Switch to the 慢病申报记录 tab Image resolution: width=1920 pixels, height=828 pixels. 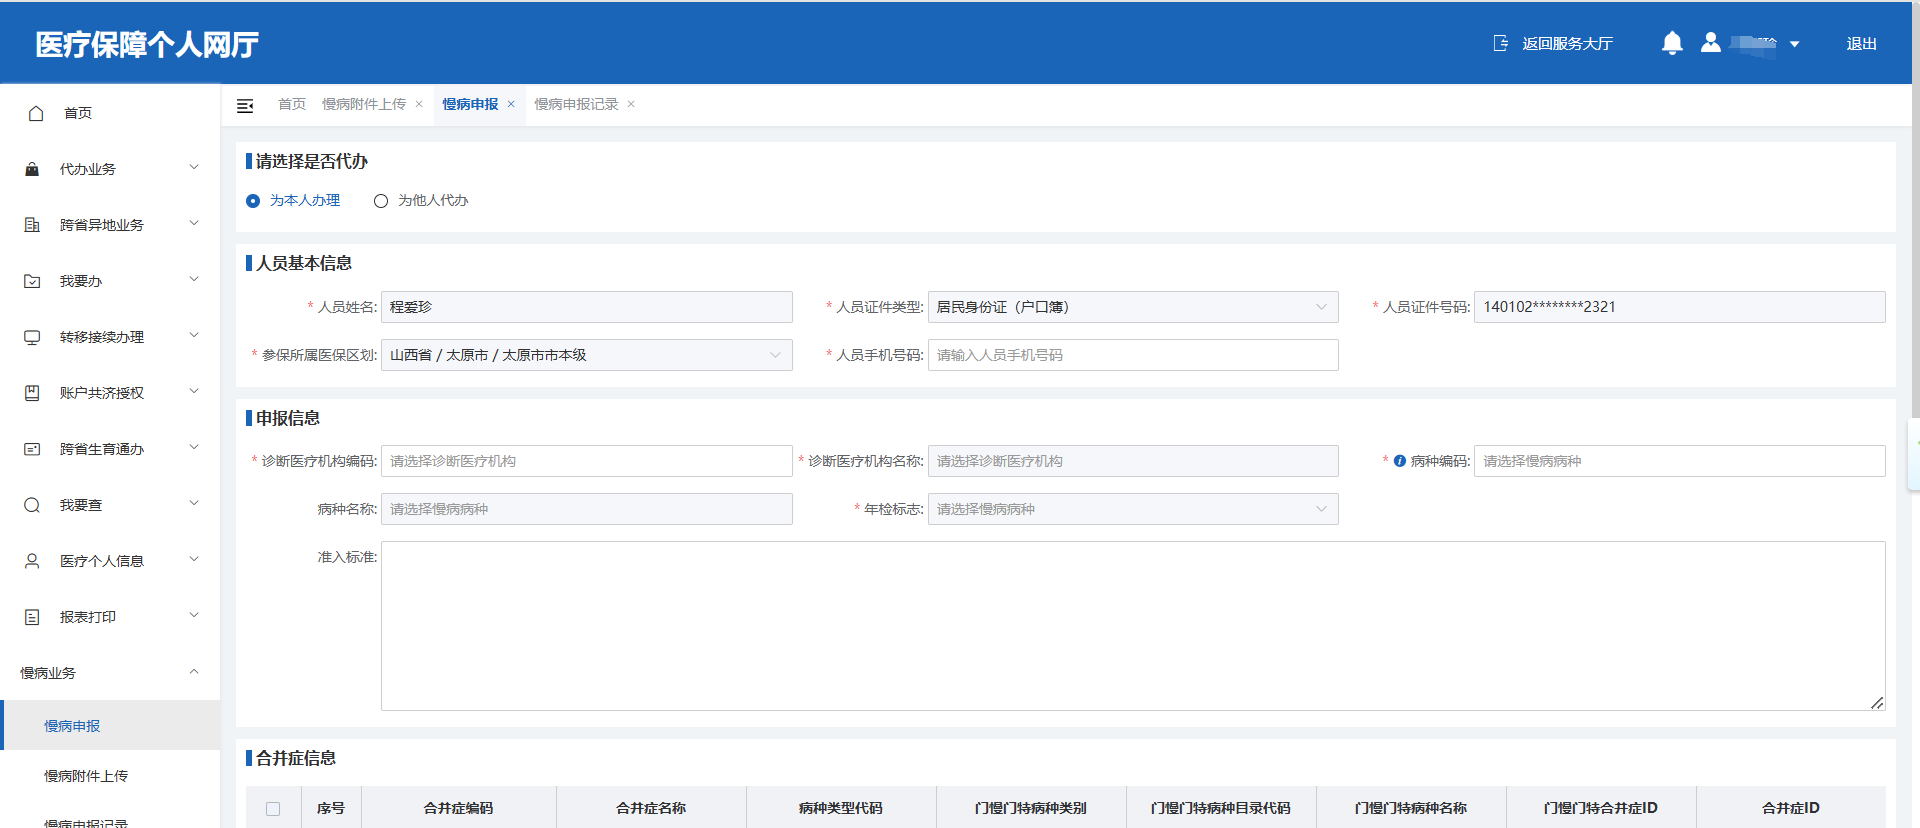[576, 104]
